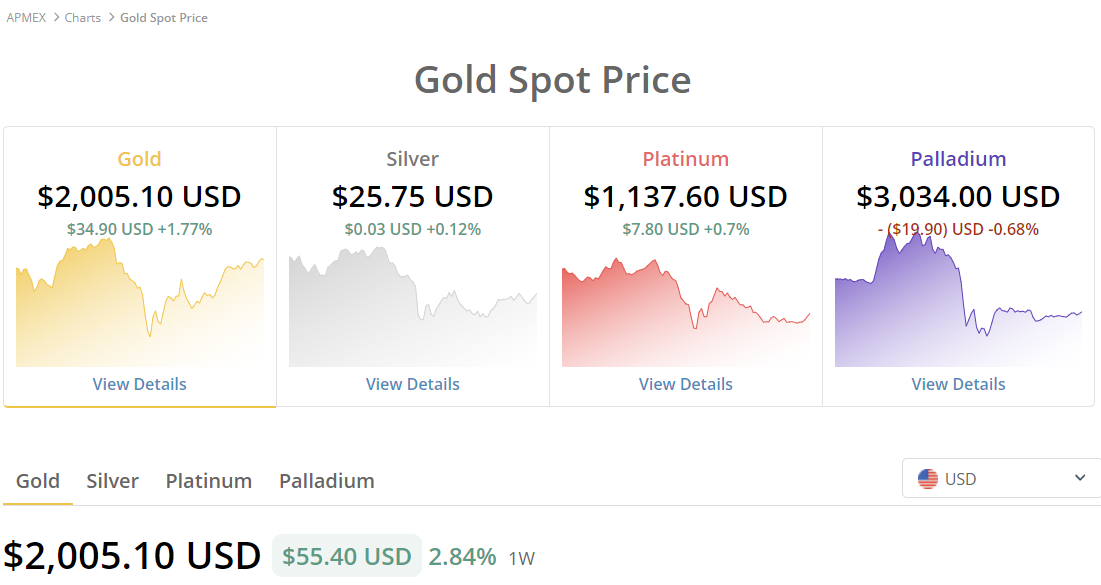Navigate to Charts breadcrumb
This screenshot has width=1101, height=585.
[x=83, y=18]
